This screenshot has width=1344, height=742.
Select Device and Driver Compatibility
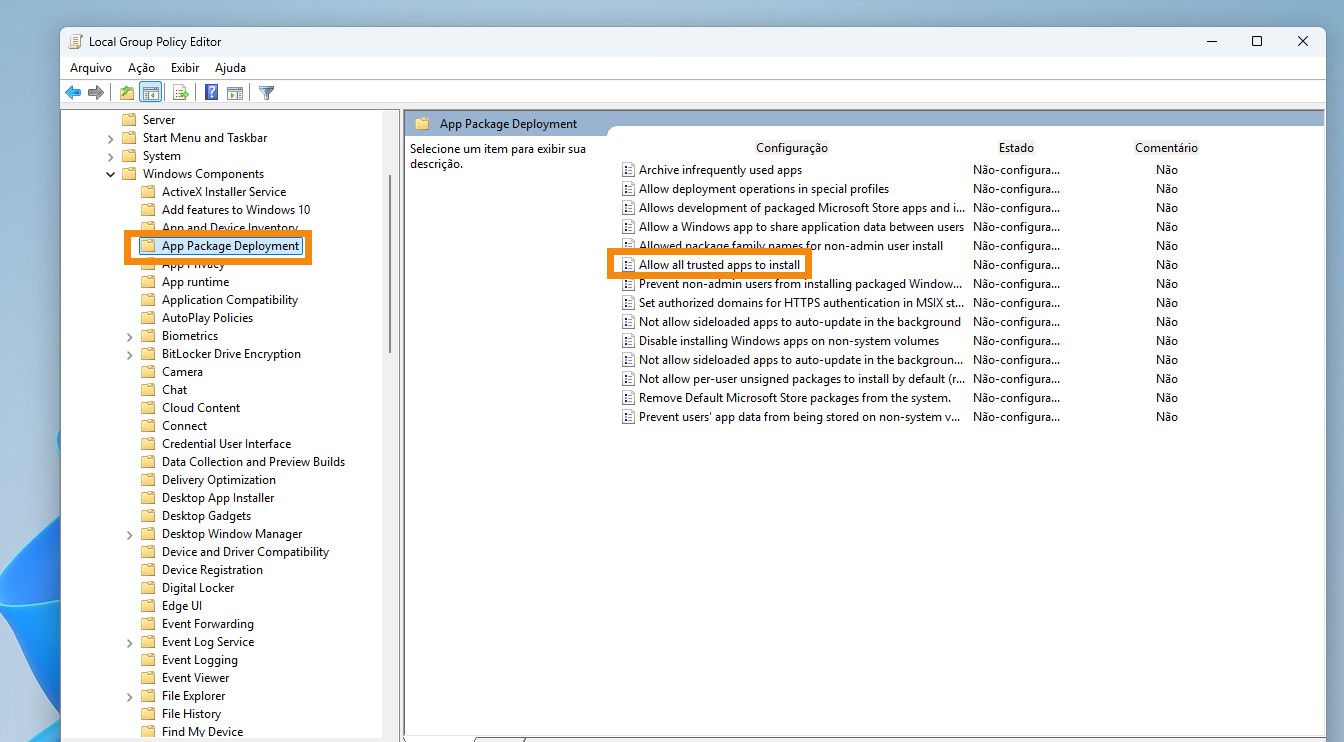pos(246,552)
